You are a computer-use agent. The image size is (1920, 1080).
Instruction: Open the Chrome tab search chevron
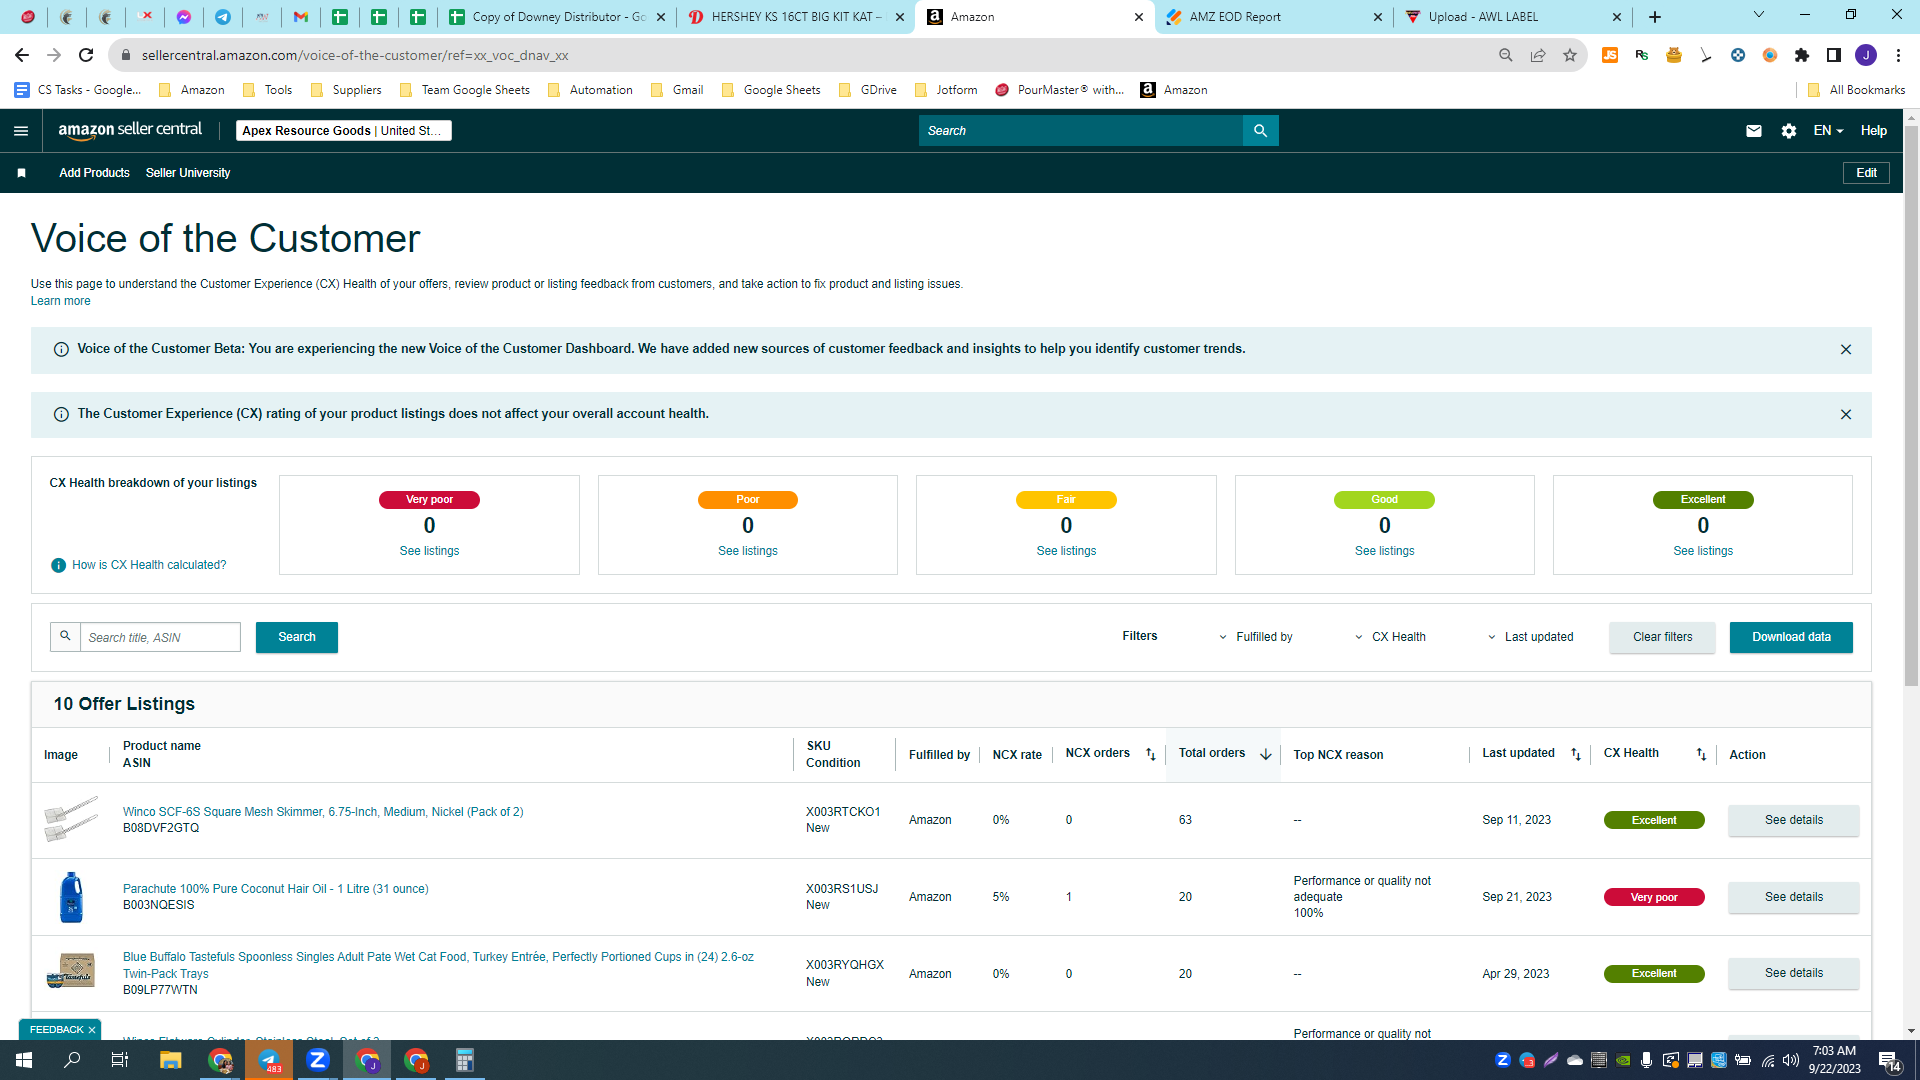pos(1759,15)
